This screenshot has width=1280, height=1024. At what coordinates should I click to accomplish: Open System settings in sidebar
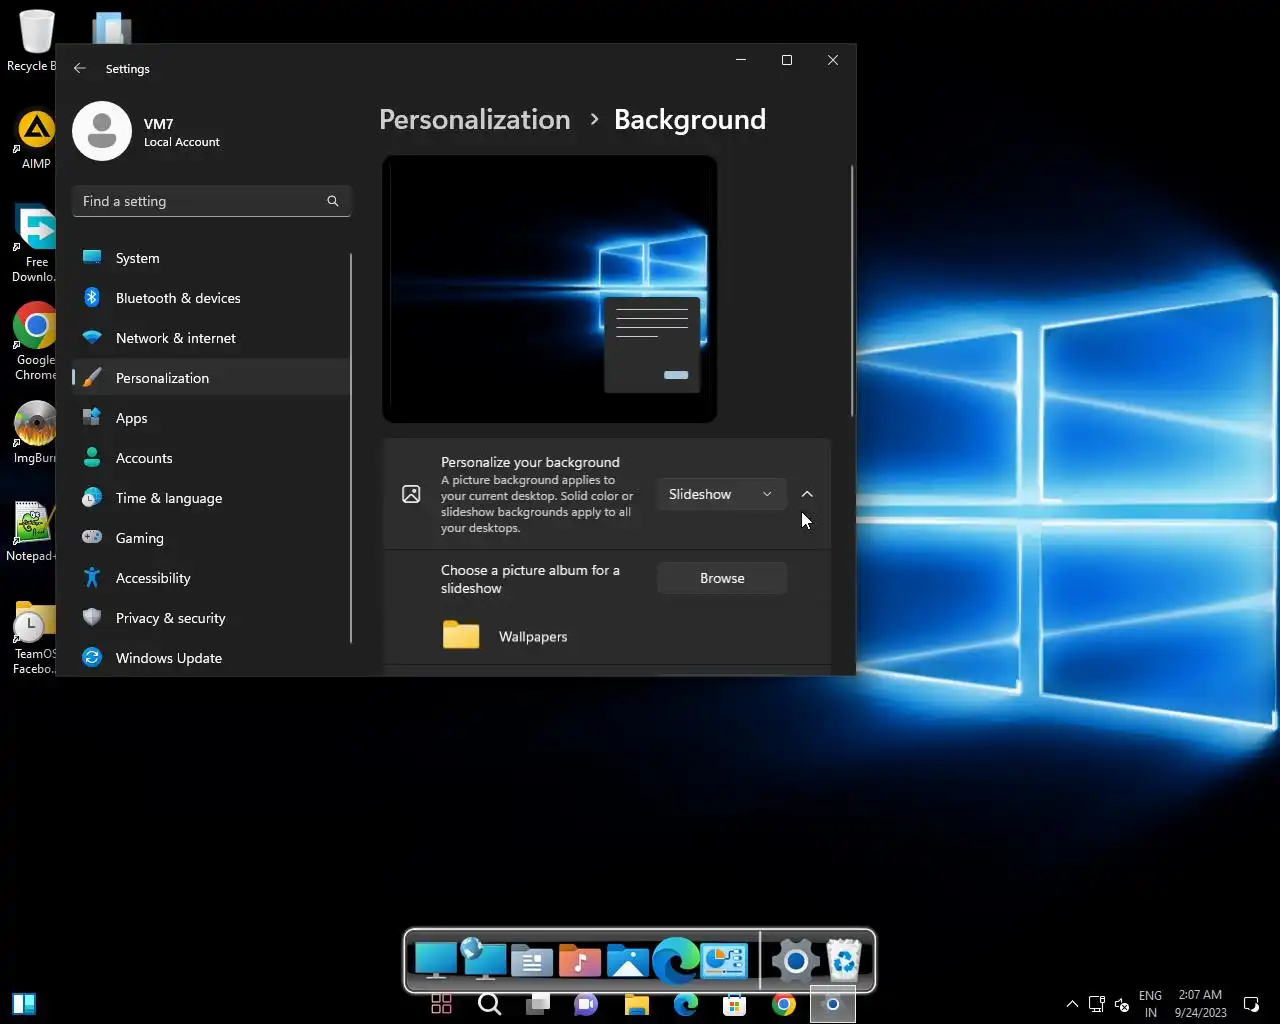pyautogui.click(x=211, y=258)
